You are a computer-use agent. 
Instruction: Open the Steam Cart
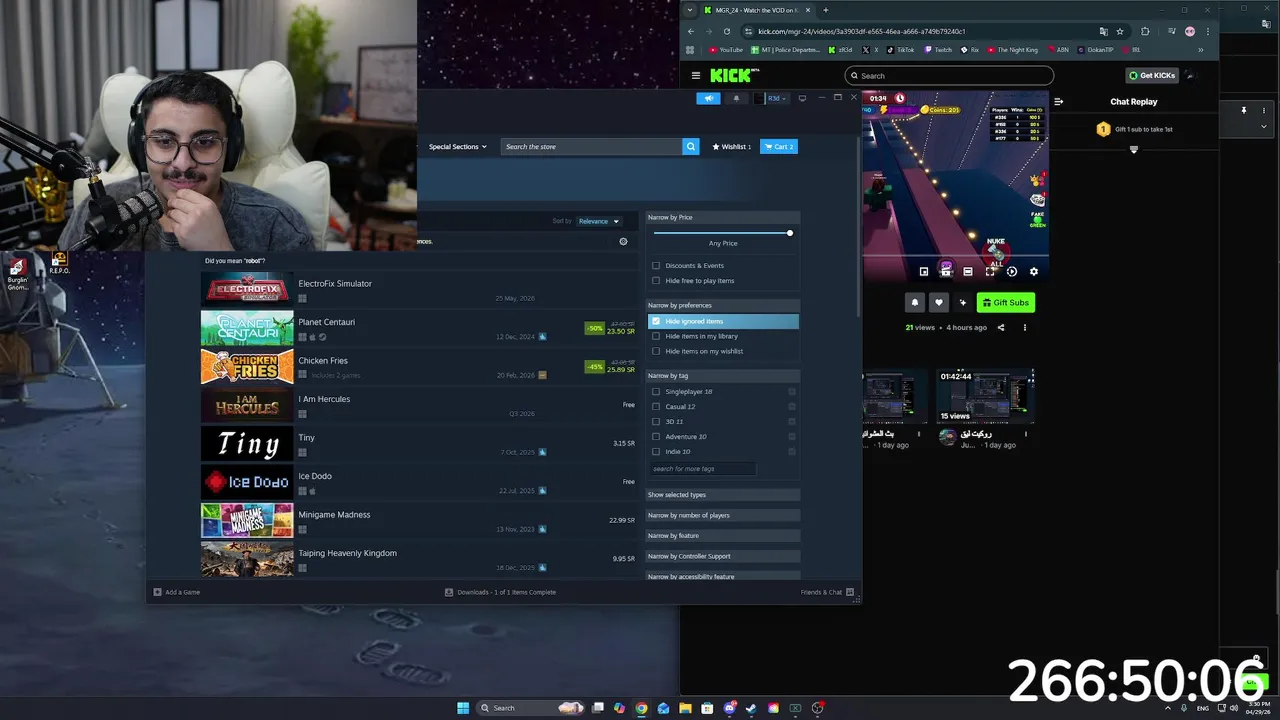(779, 146)
